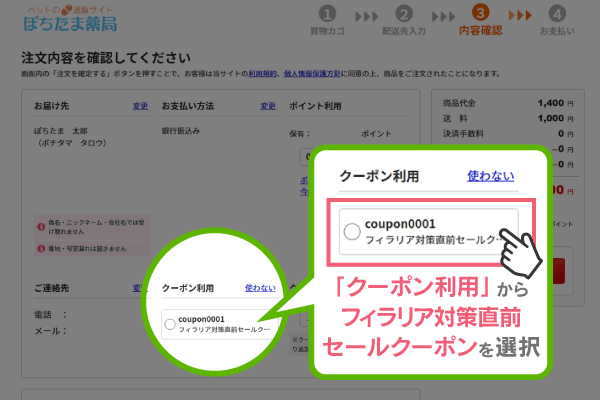Click the 注文内容を確認してください heading
This screenshot has height=400, width=600.
106,58
